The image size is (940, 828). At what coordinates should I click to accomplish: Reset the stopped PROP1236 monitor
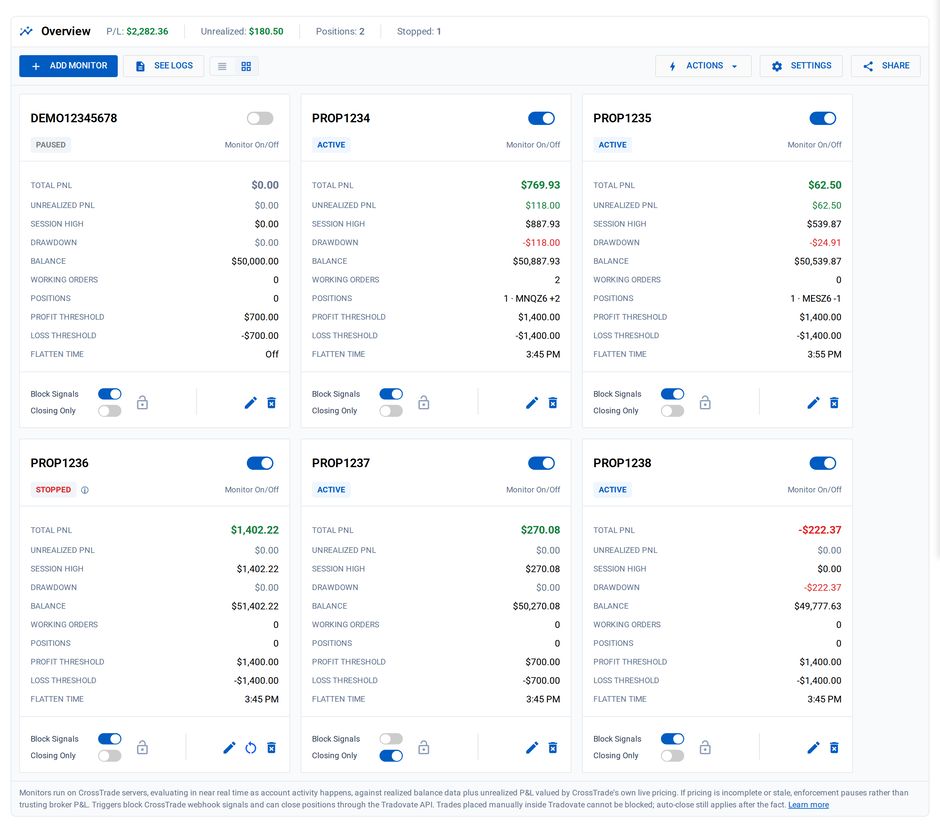(x=251, y=748)
